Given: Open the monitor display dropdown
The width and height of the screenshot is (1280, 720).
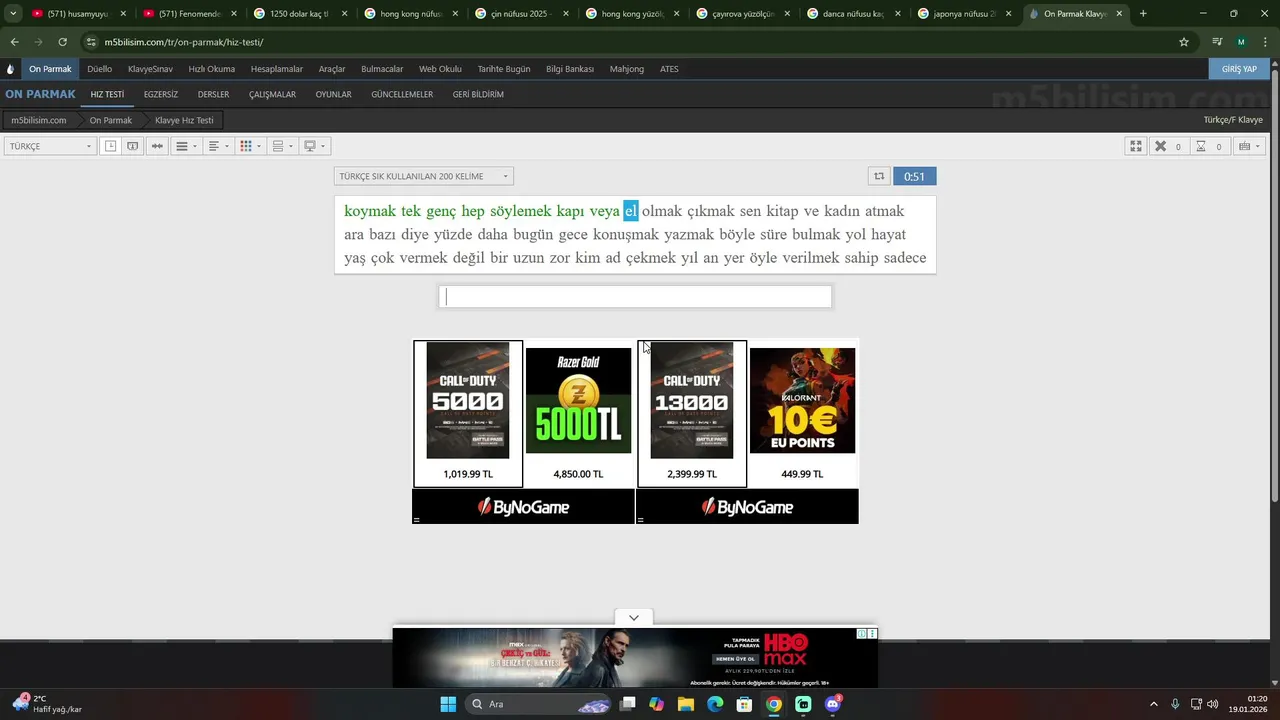Looking at the screenshot, I should pos(315,146).
